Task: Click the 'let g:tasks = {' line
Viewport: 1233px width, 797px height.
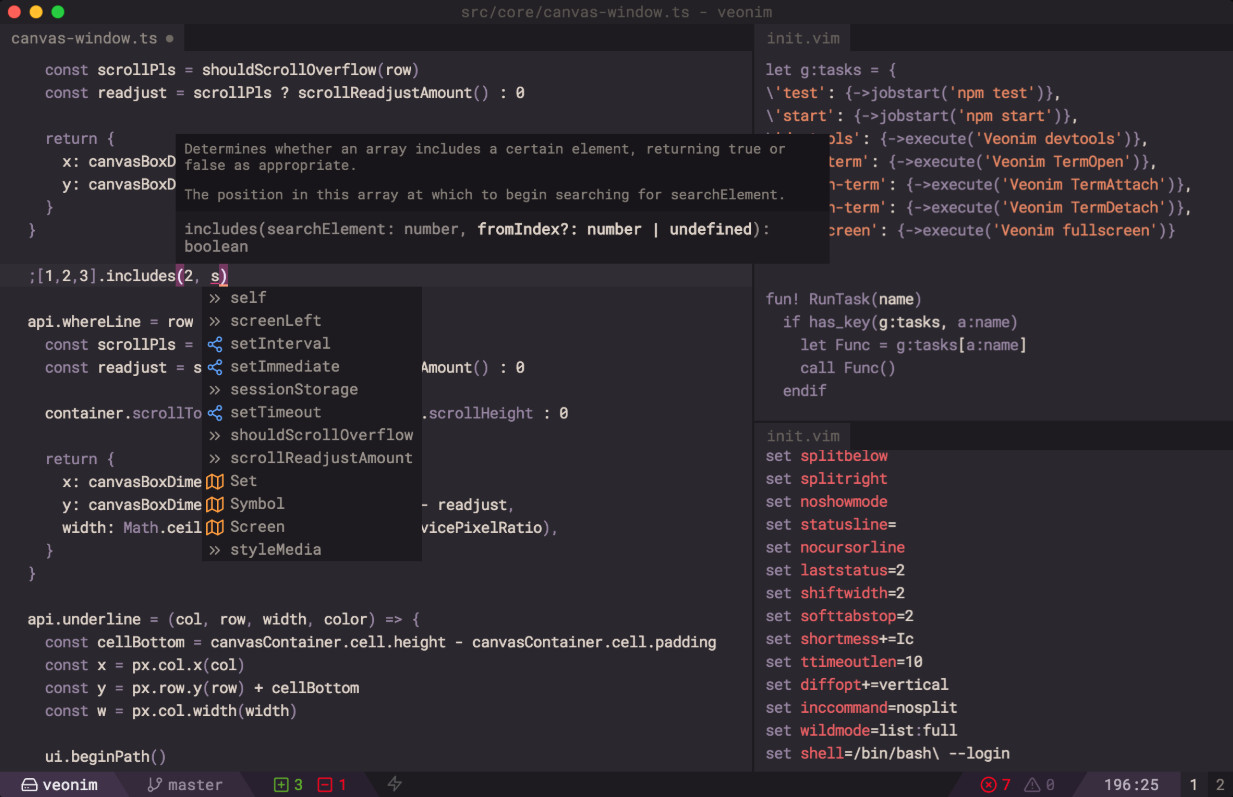Action: tap(831, 70)
